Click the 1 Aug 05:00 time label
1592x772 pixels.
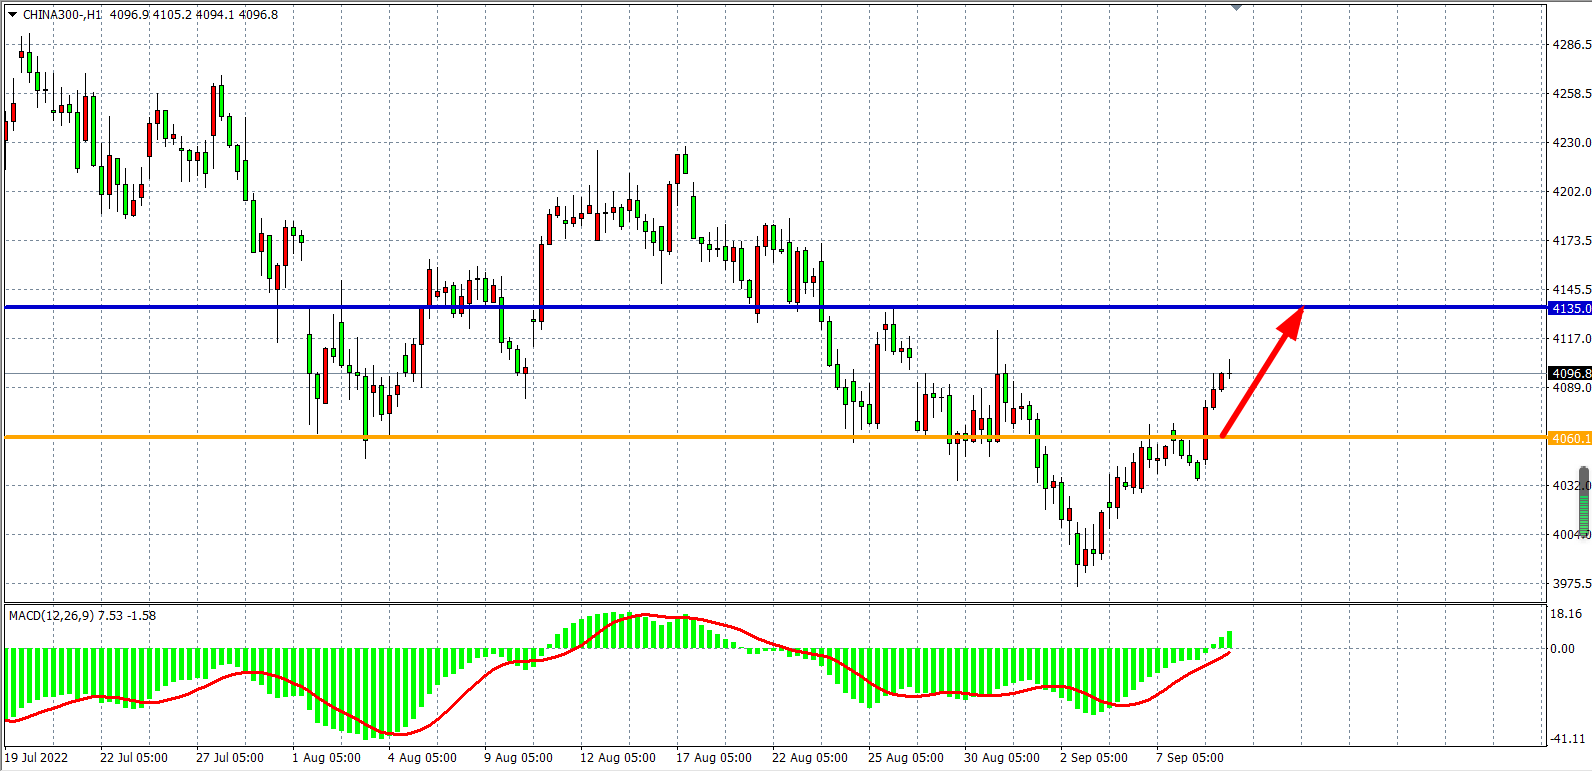[326, 758]
